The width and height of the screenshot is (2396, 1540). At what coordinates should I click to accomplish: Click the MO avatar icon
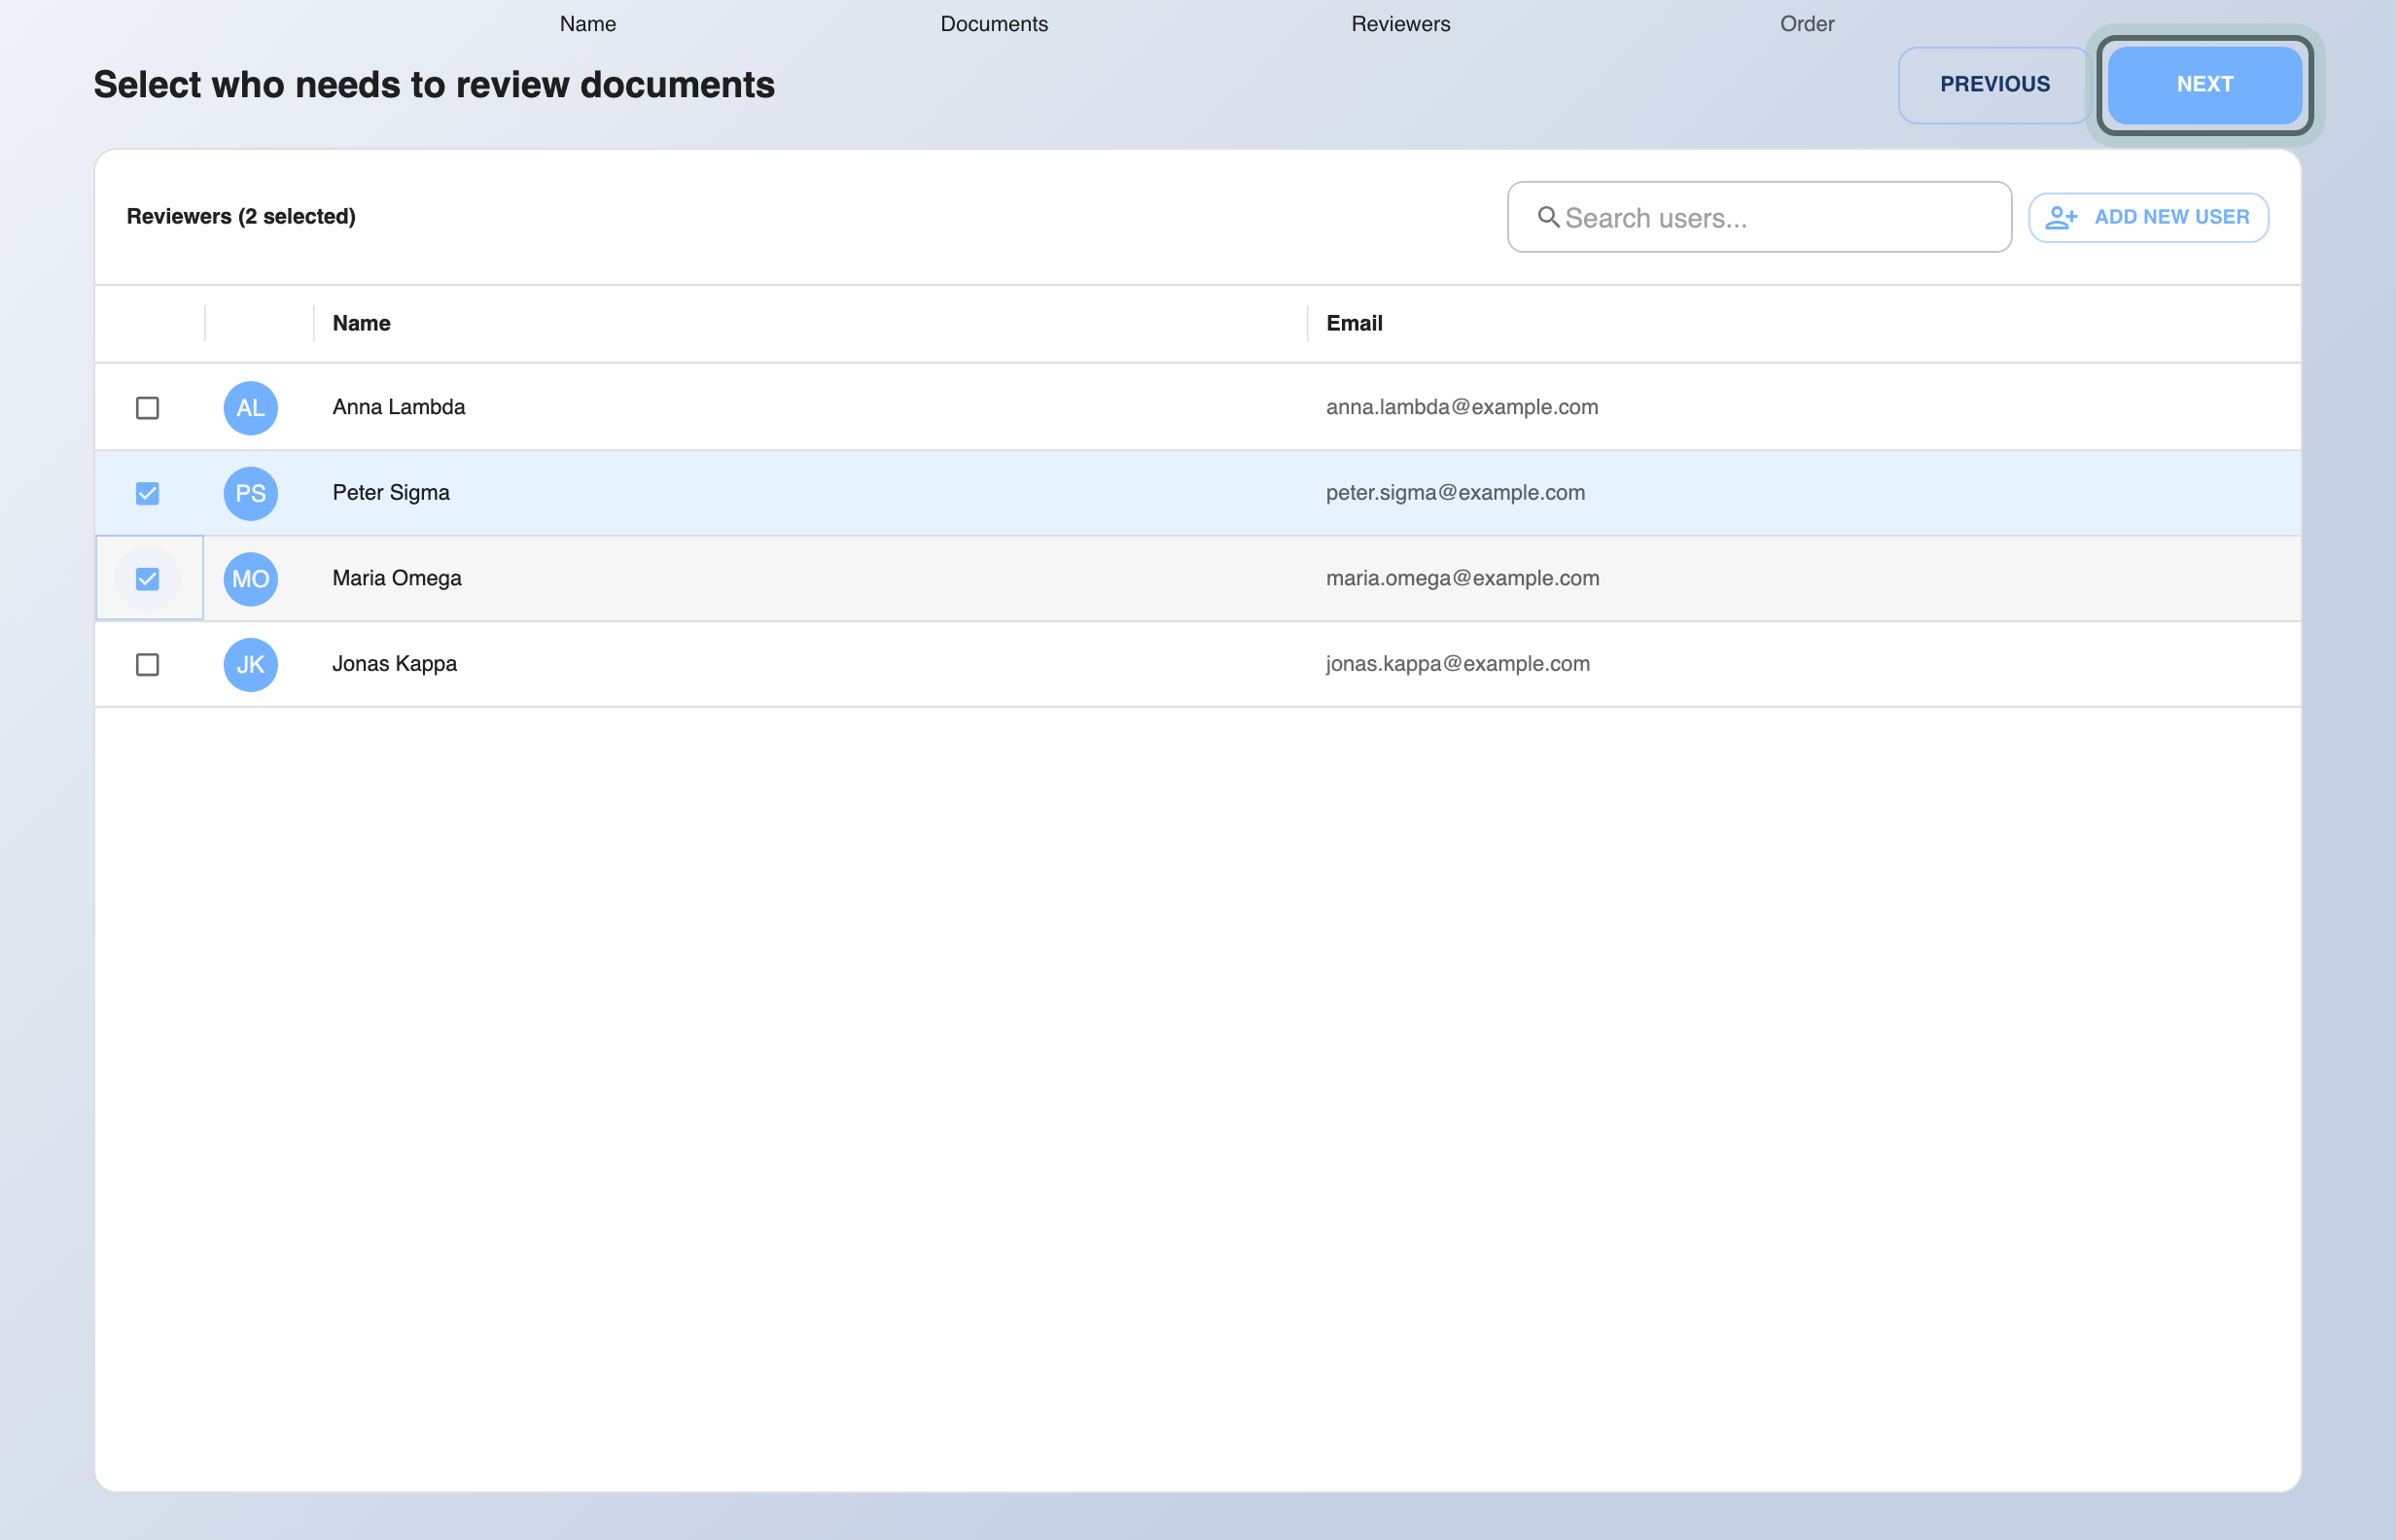tap(250, 579)
